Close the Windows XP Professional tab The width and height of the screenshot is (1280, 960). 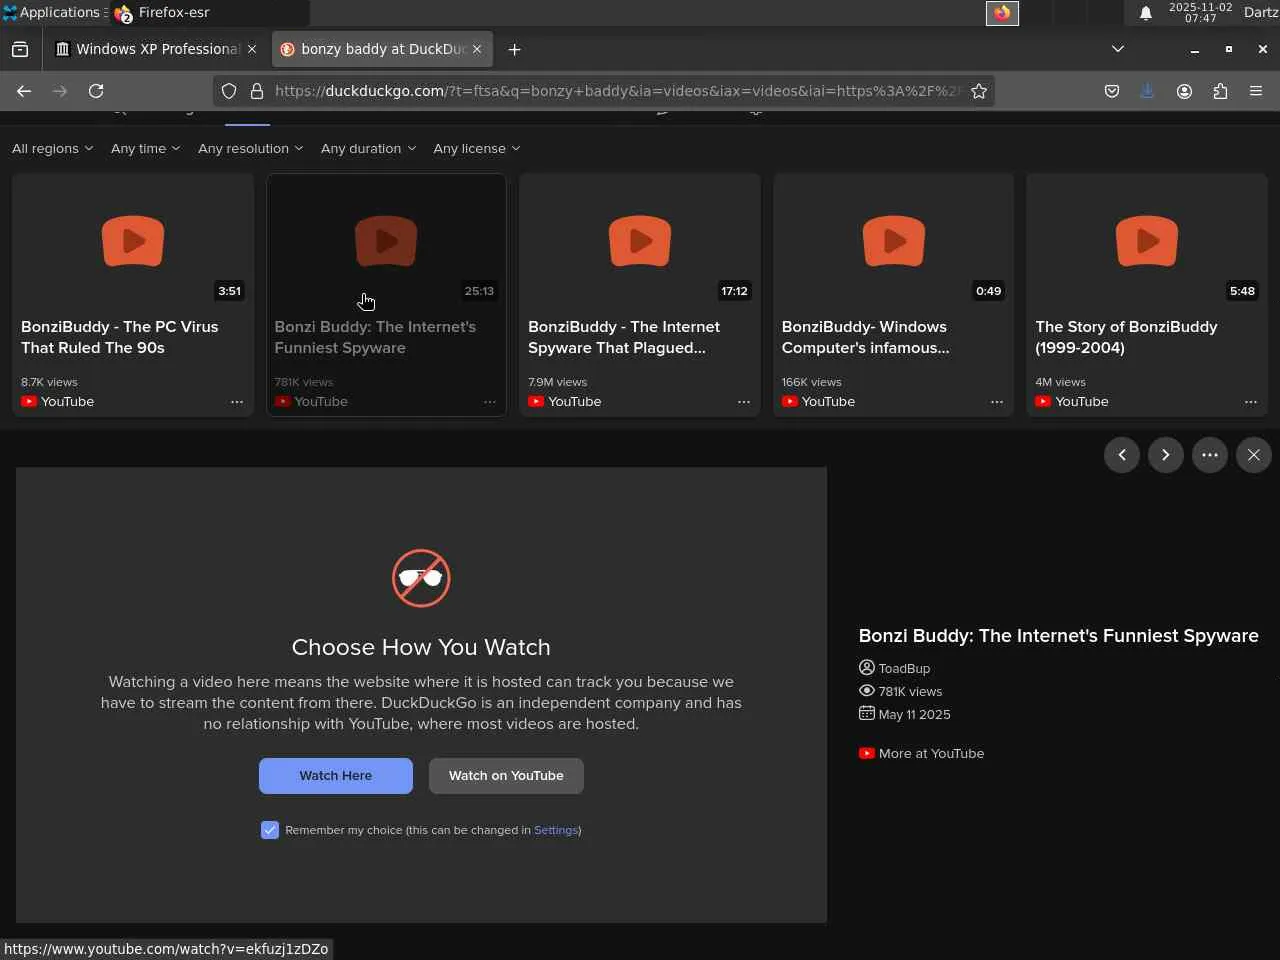252,49
